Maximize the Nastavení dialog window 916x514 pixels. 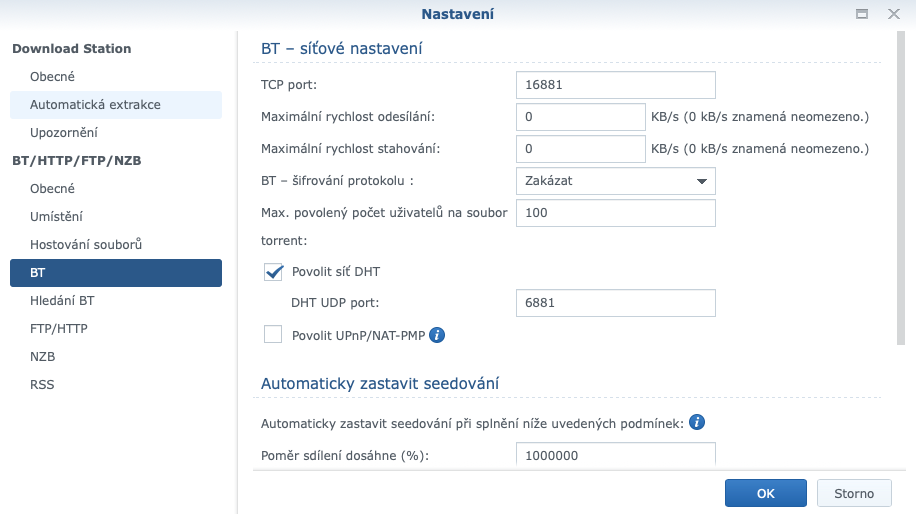pos(861,14)
